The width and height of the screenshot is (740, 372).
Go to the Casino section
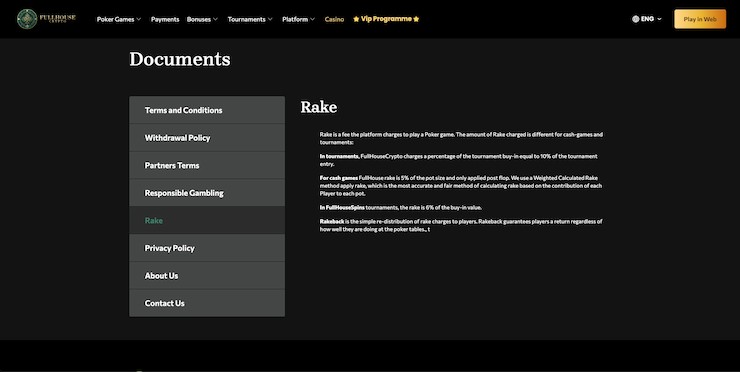coord(334,19)
